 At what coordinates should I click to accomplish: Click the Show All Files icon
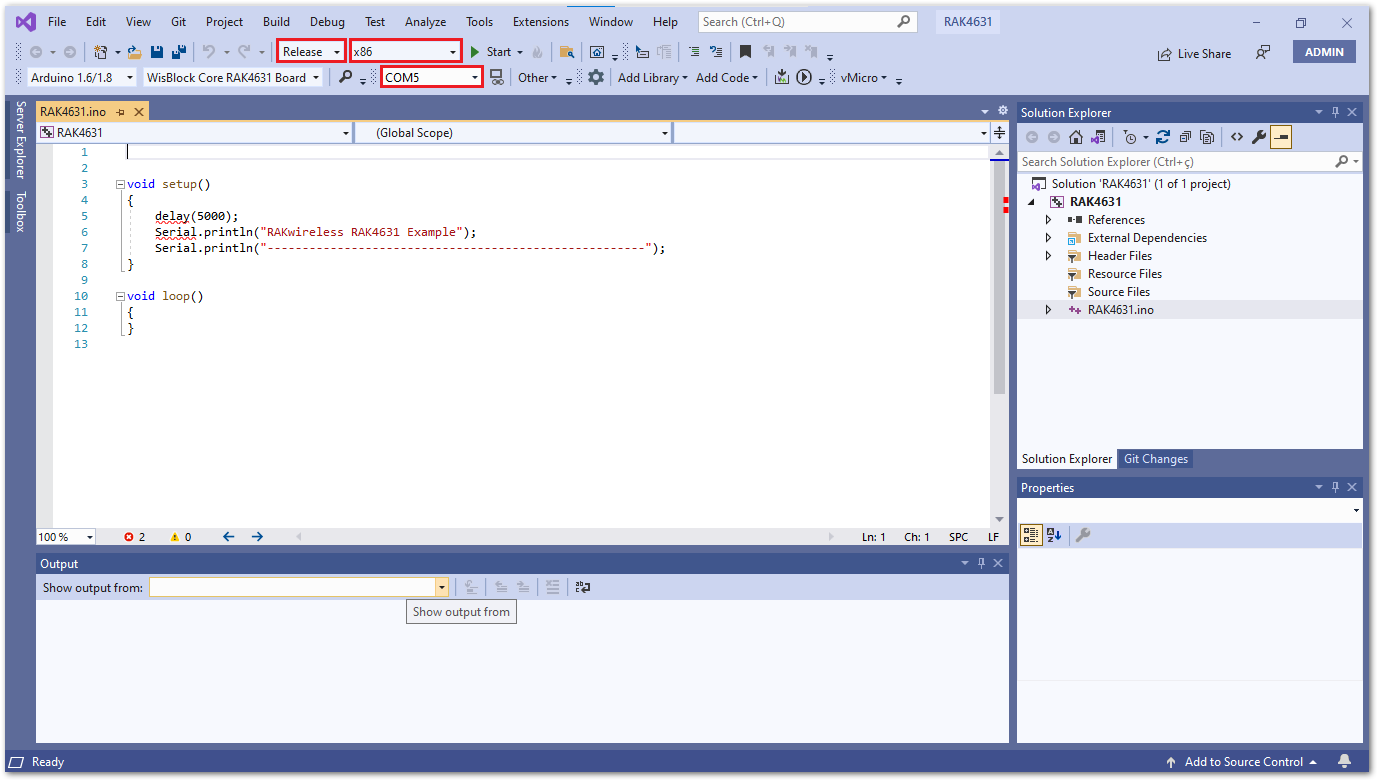1207,137
